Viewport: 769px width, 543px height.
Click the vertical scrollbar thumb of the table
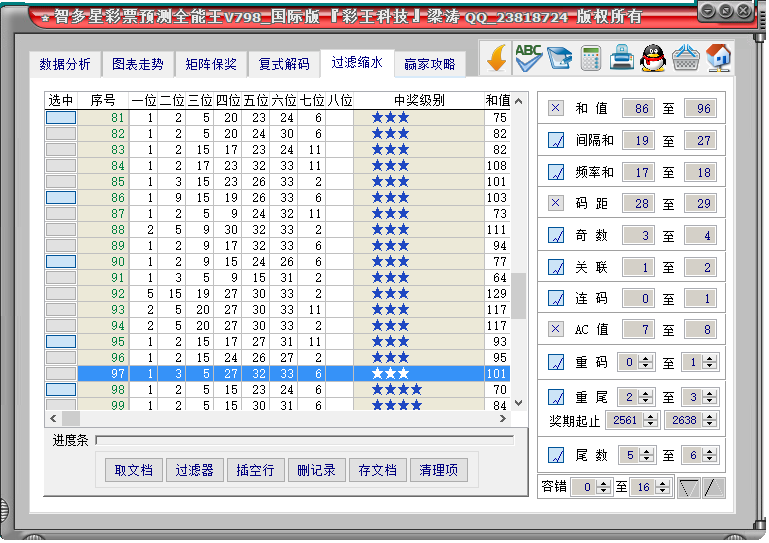point(518,296)
